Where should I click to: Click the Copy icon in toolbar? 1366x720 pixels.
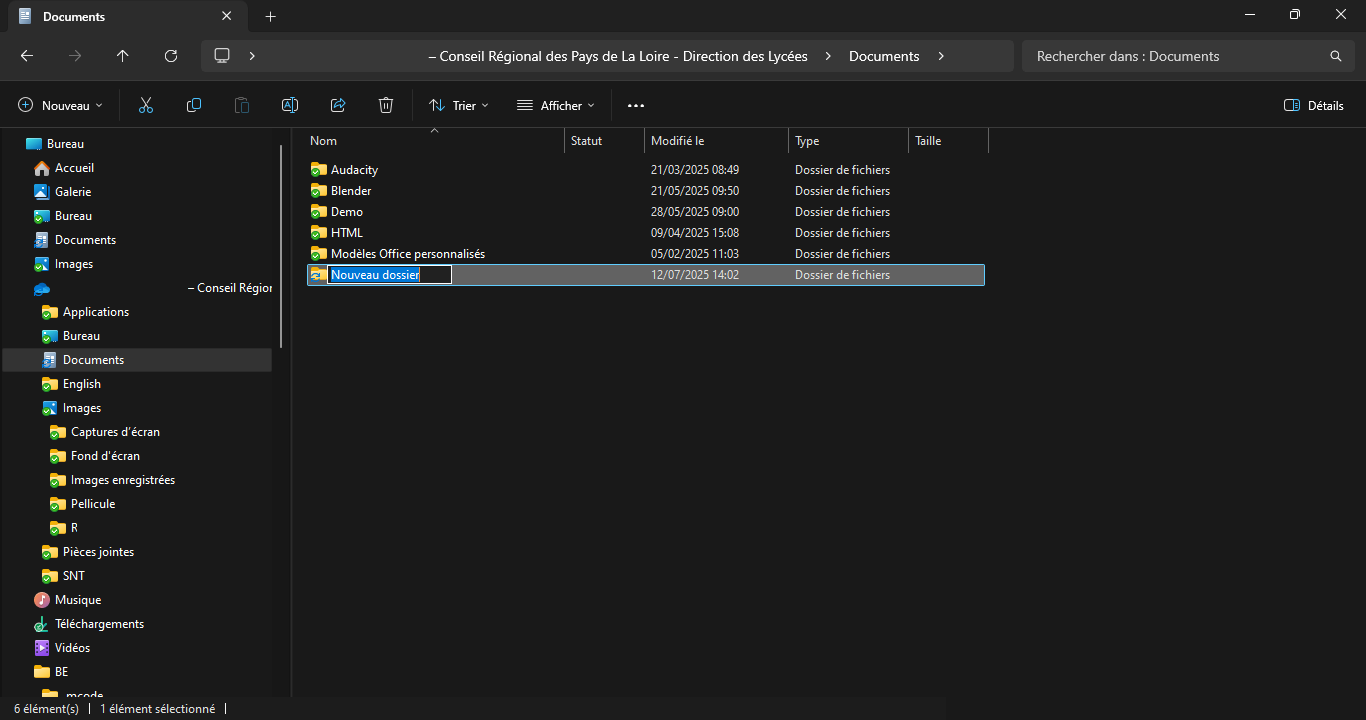[194, 105]
